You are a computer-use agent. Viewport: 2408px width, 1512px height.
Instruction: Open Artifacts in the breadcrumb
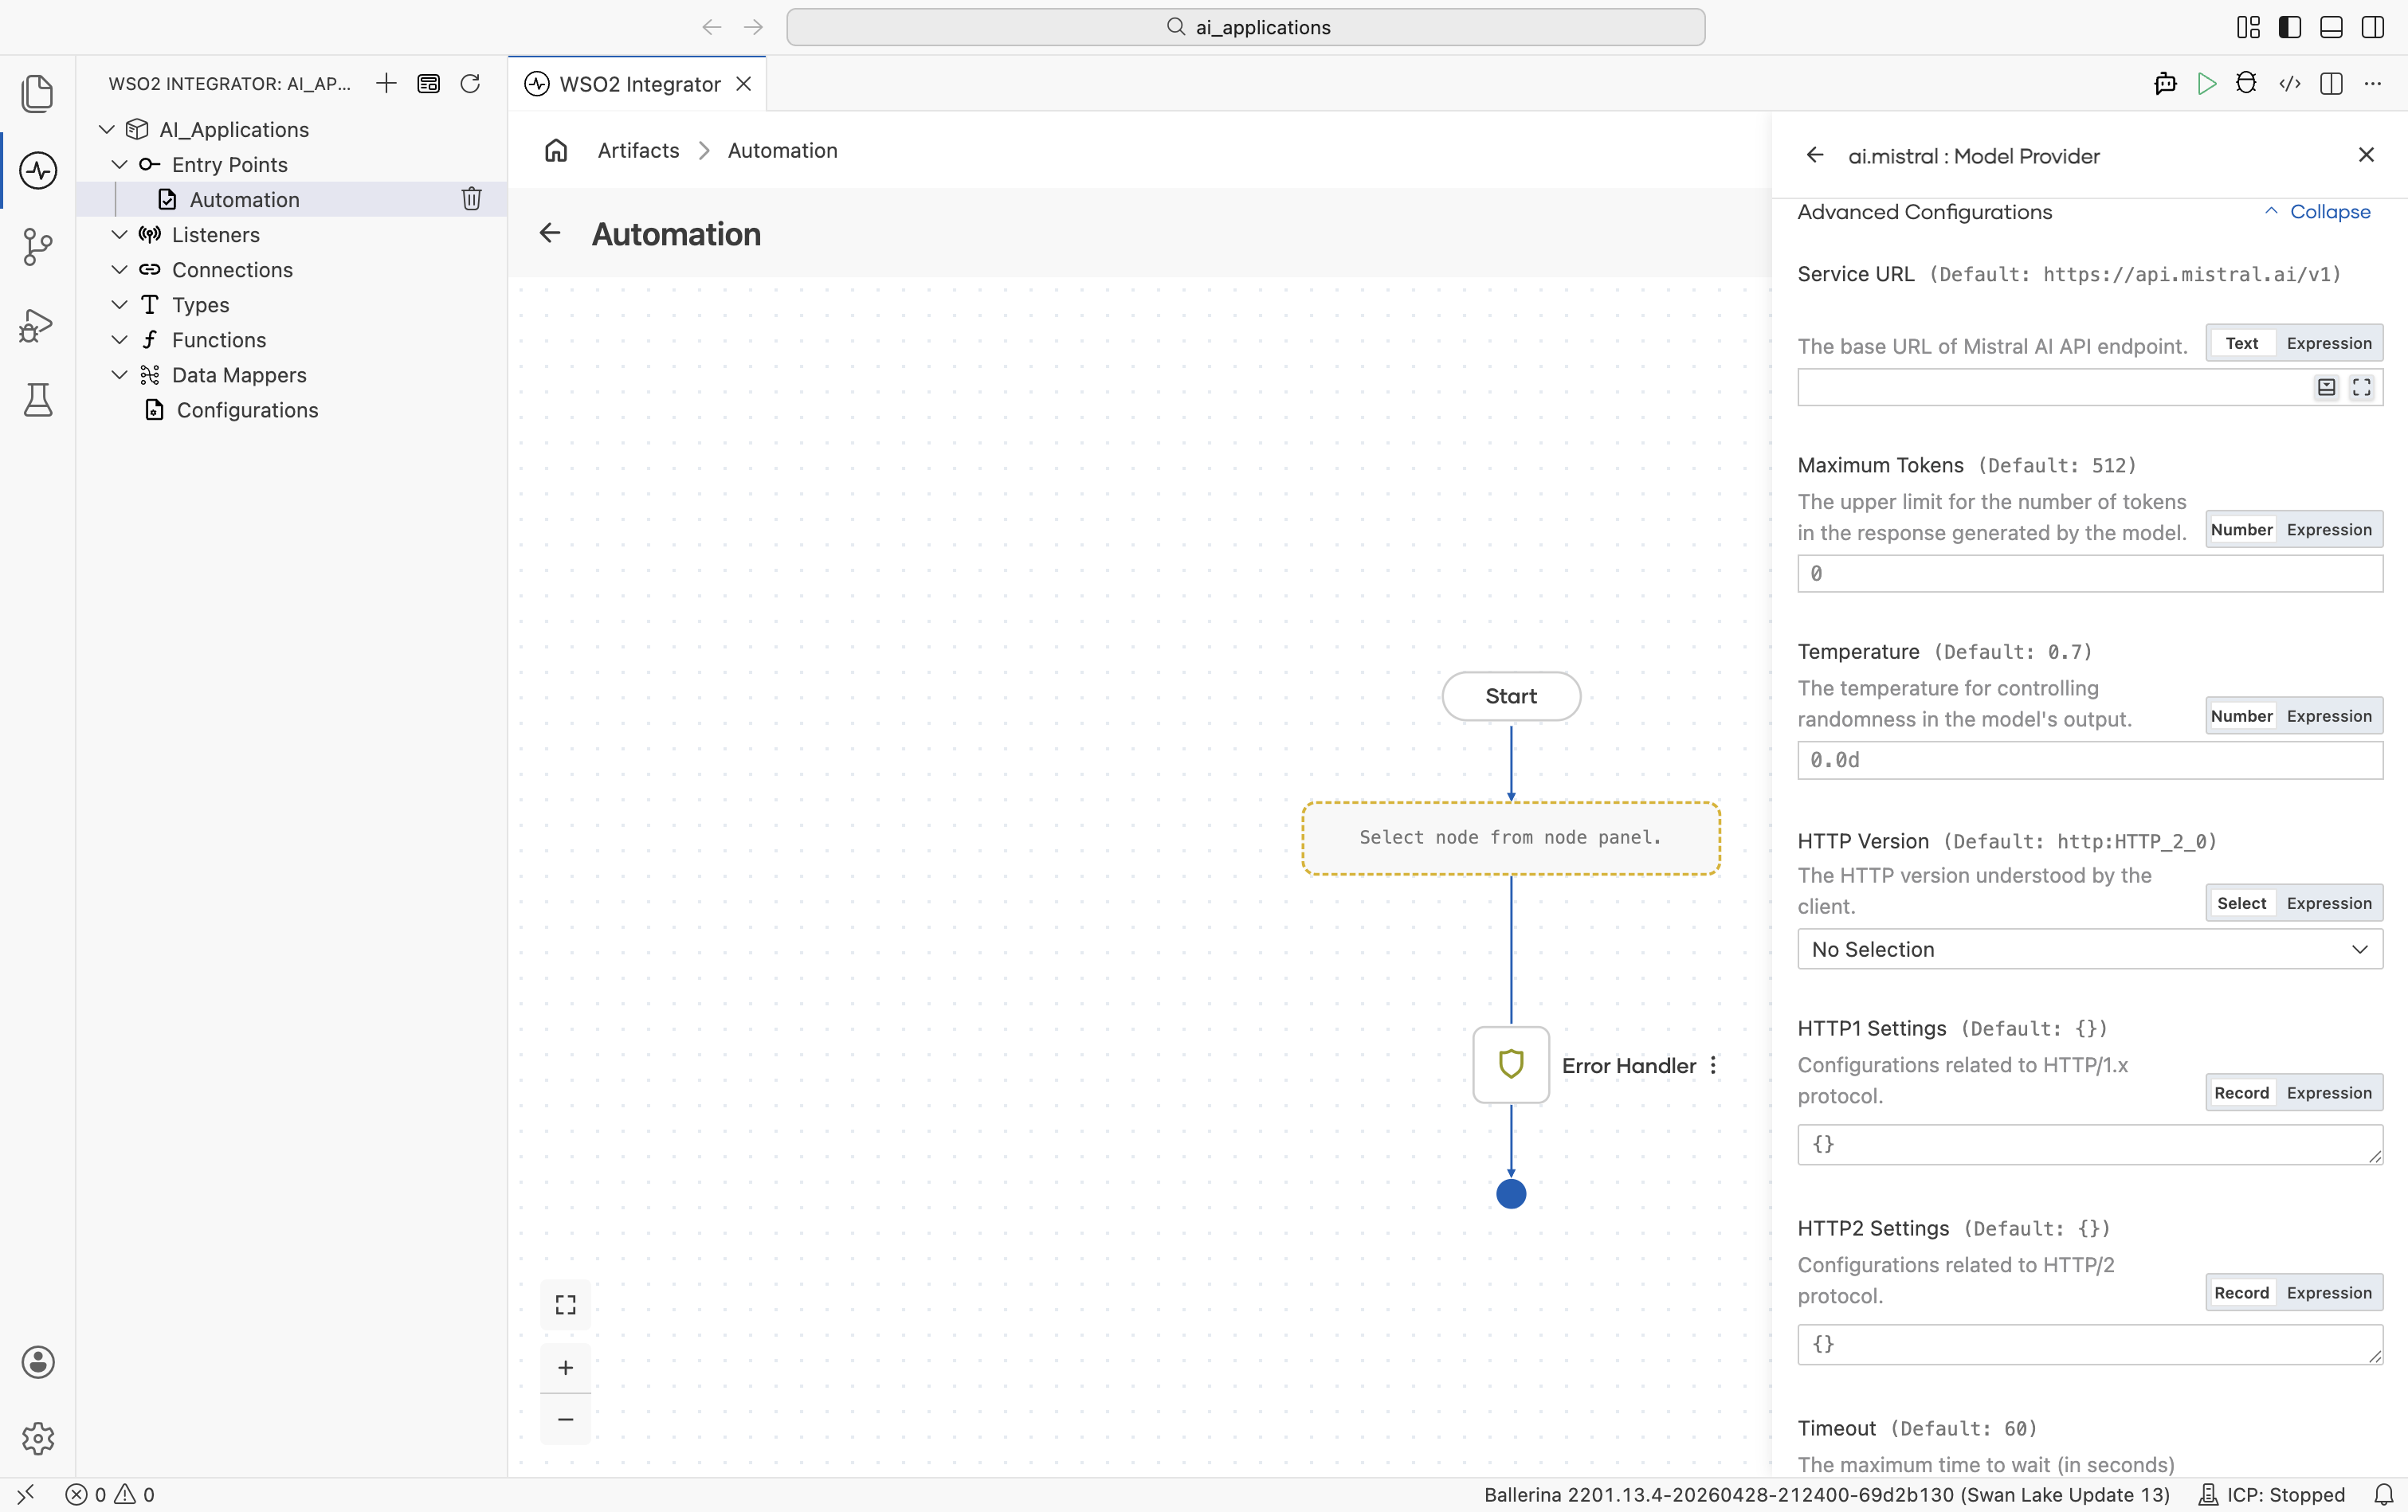pos(638,150)
